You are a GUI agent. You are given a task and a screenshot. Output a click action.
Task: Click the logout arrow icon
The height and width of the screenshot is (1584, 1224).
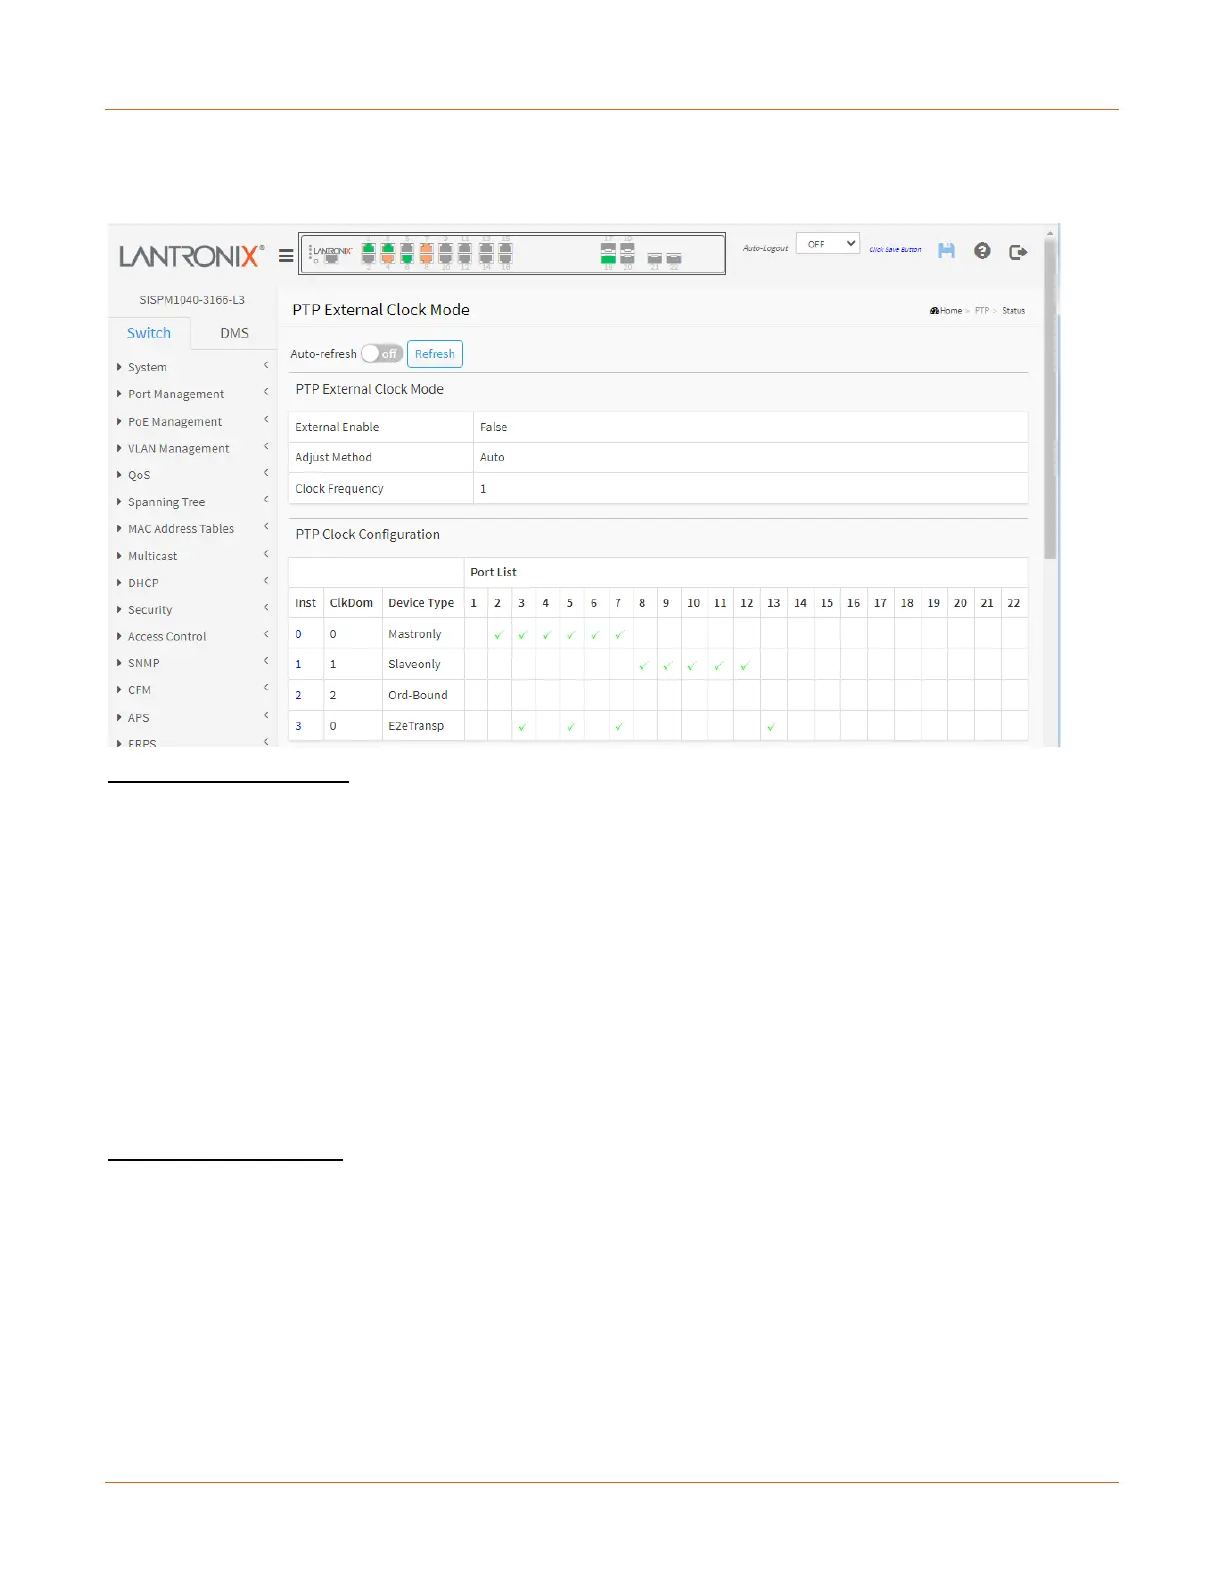pyautogui.click(x=1018, y=252)
